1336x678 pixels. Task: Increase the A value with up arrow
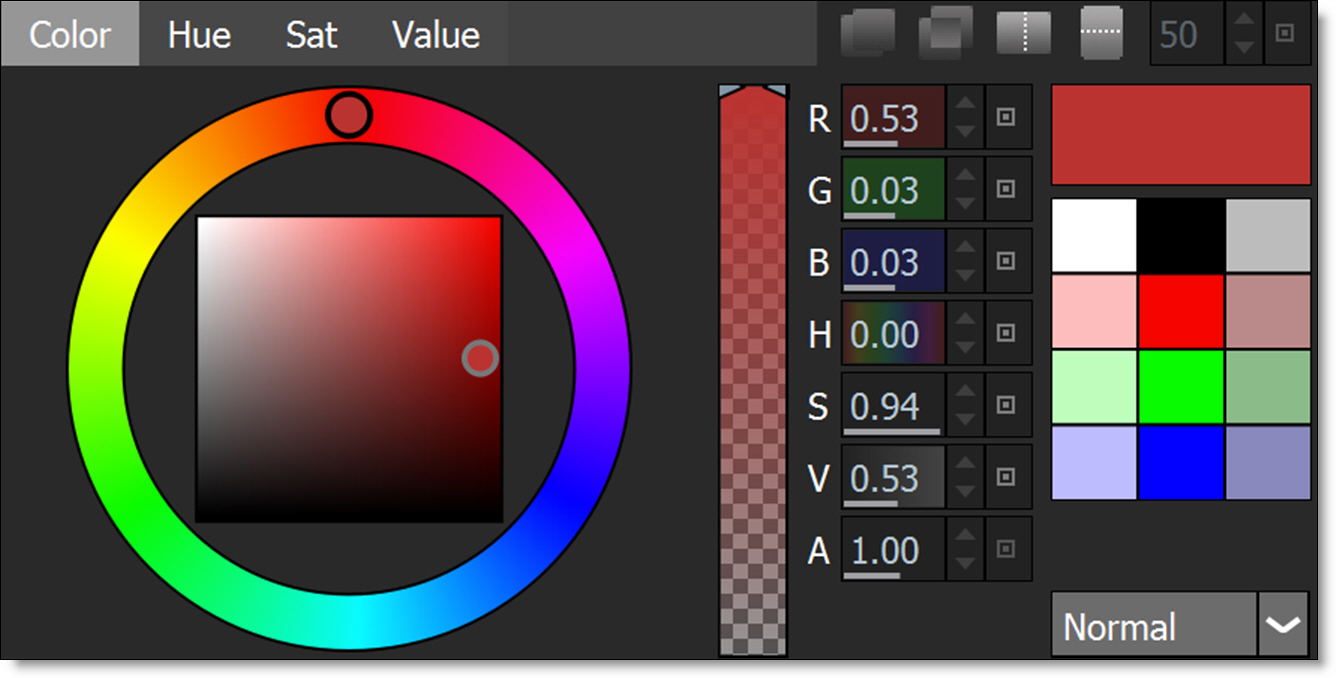(964, 537)
